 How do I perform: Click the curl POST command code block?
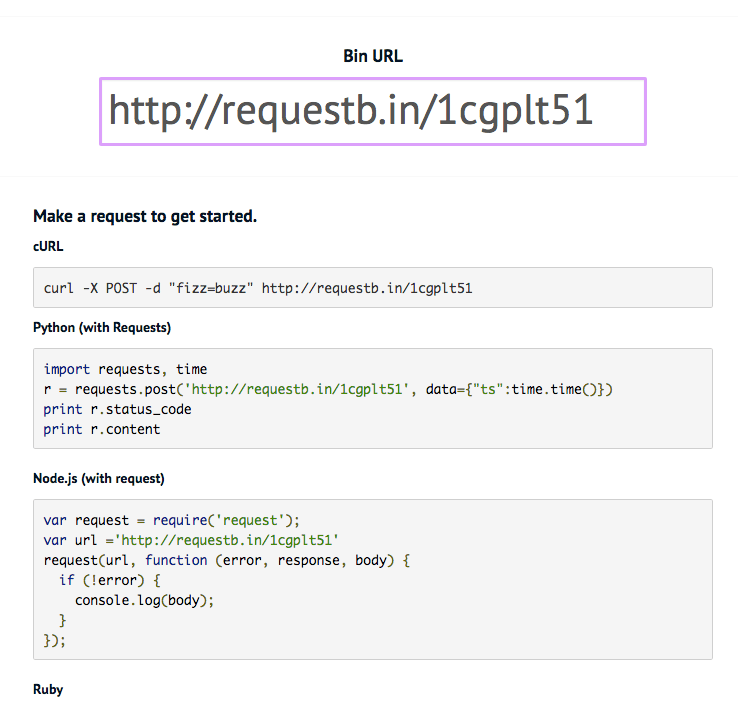click(257, 289)
